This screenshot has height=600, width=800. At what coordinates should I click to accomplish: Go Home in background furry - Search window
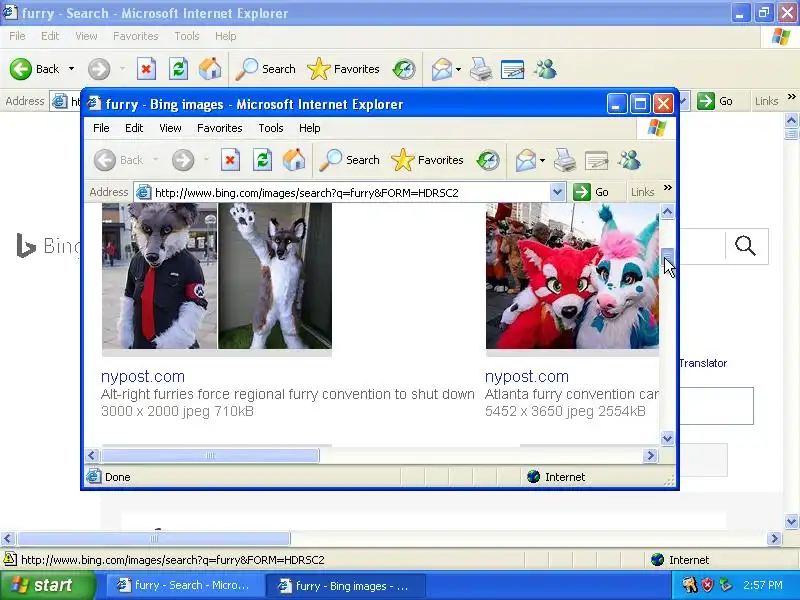click(x=210, y=69)
